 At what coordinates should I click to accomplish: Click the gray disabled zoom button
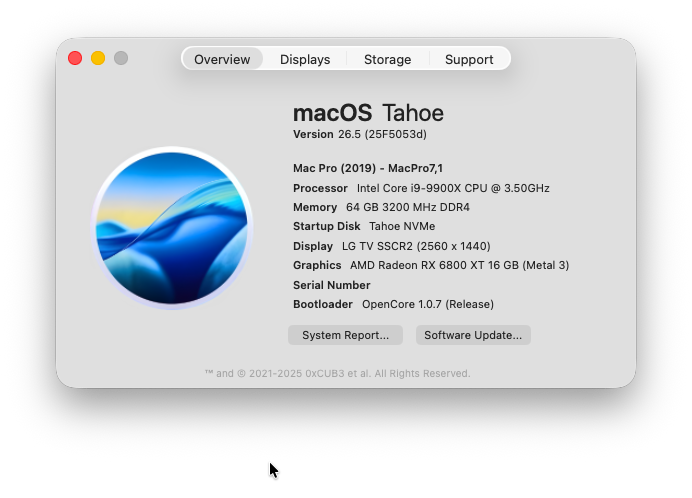click(121, 58)
